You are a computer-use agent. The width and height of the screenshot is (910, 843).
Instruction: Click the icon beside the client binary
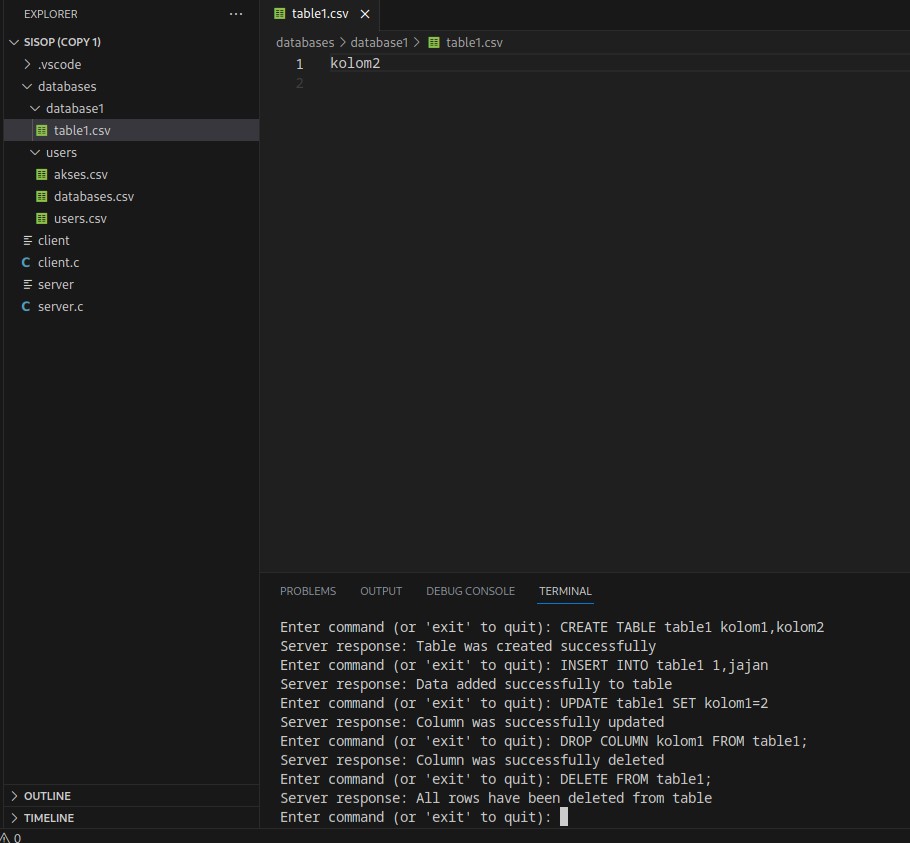[x=27, y=240]
